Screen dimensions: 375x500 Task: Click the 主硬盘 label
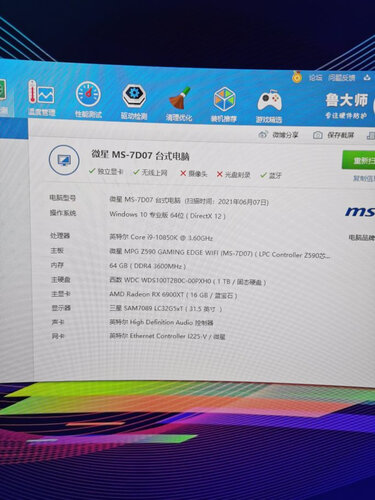tap(61, 279)
